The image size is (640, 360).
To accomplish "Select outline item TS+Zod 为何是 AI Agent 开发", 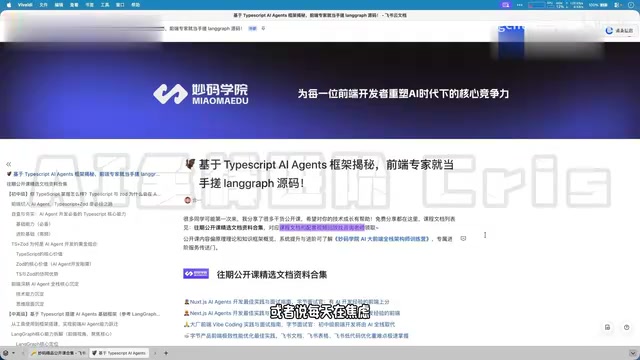I will [x=54, y=244].
